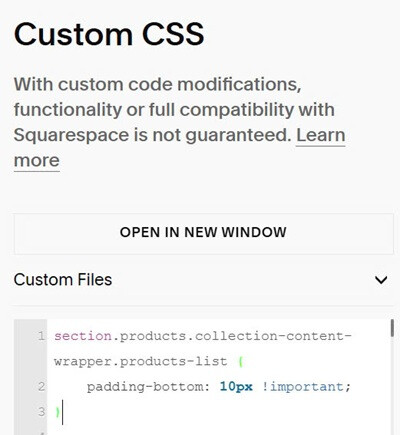Click the wrapper.products-list selector text
This screenshot has height=435, width=400.
coord(140,362)
